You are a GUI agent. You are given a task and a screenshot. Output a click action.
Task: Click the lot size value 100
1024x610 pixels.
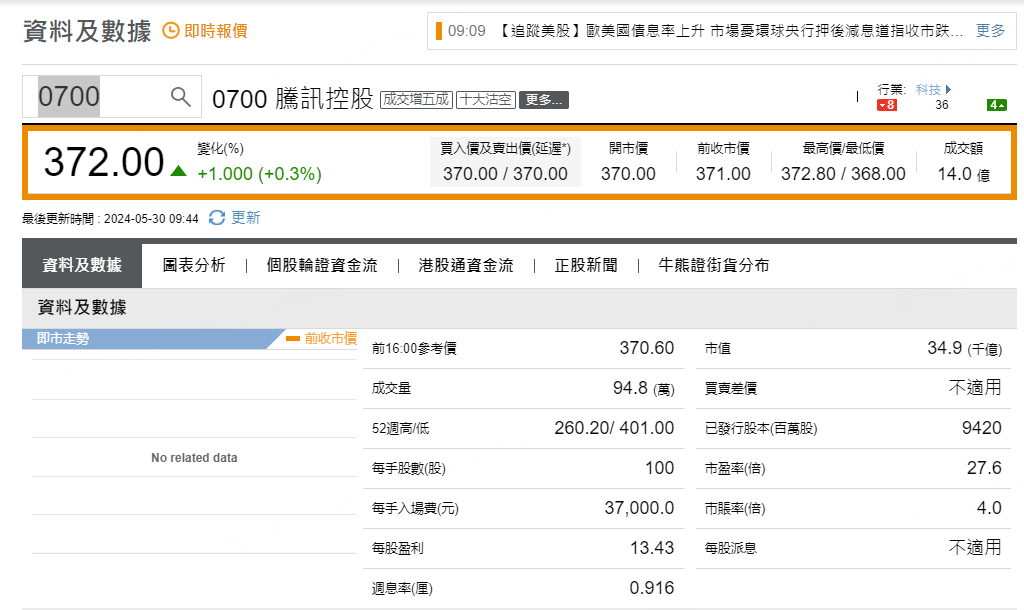point(660,468)
